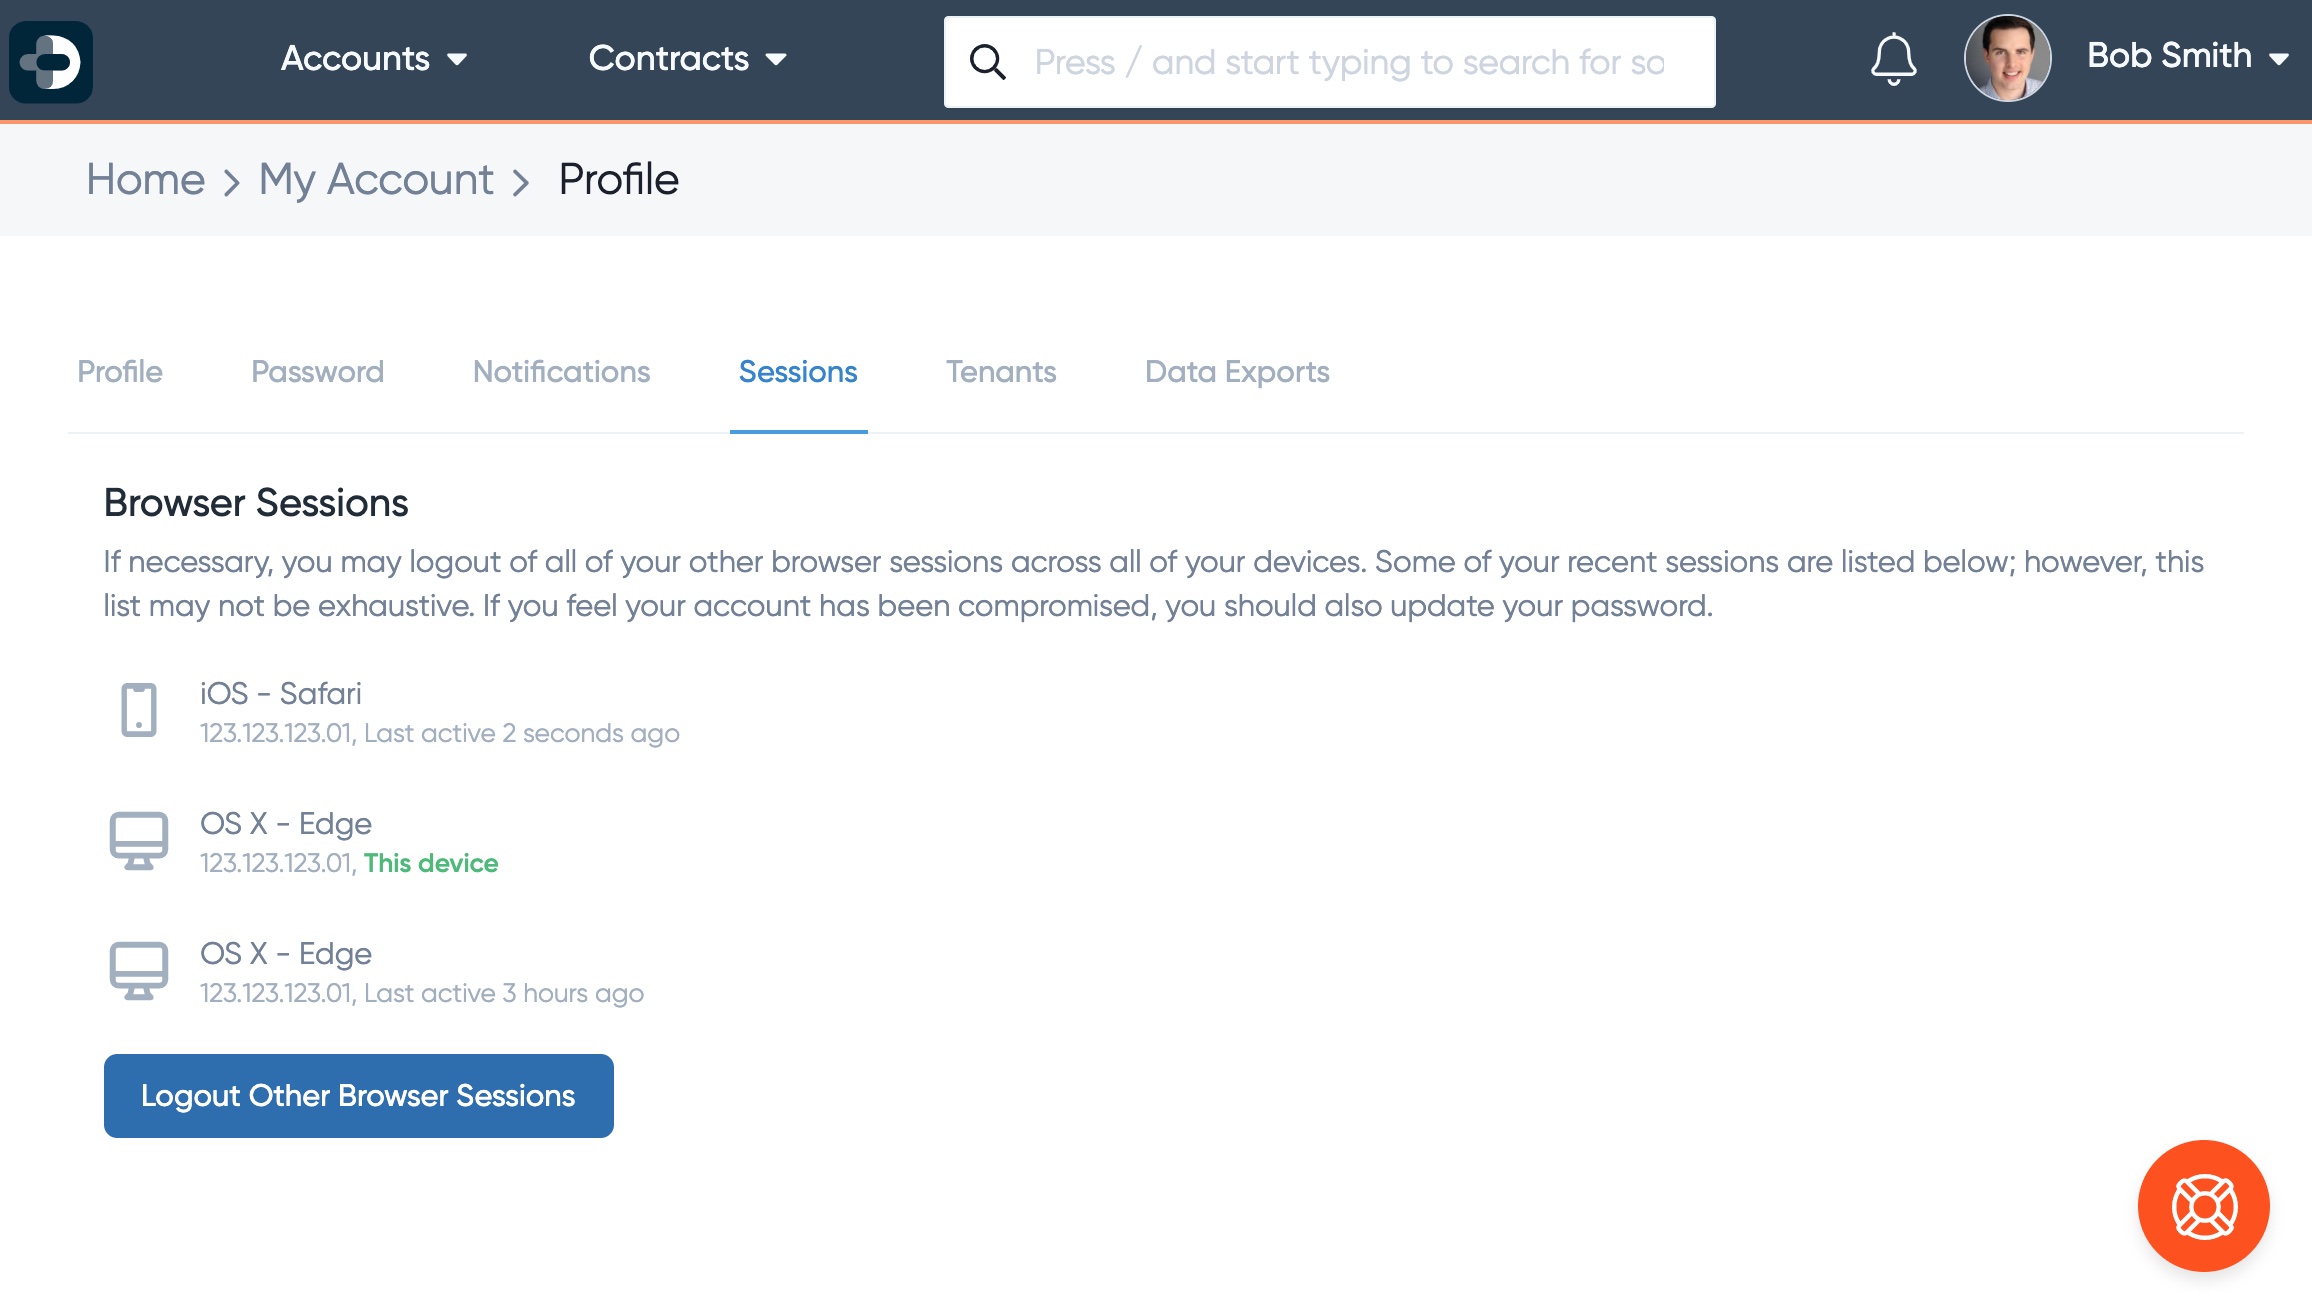This screenshot has width=2312, height=1292.
Task: Click the monitor icon for this device
Action: [139, 840]
